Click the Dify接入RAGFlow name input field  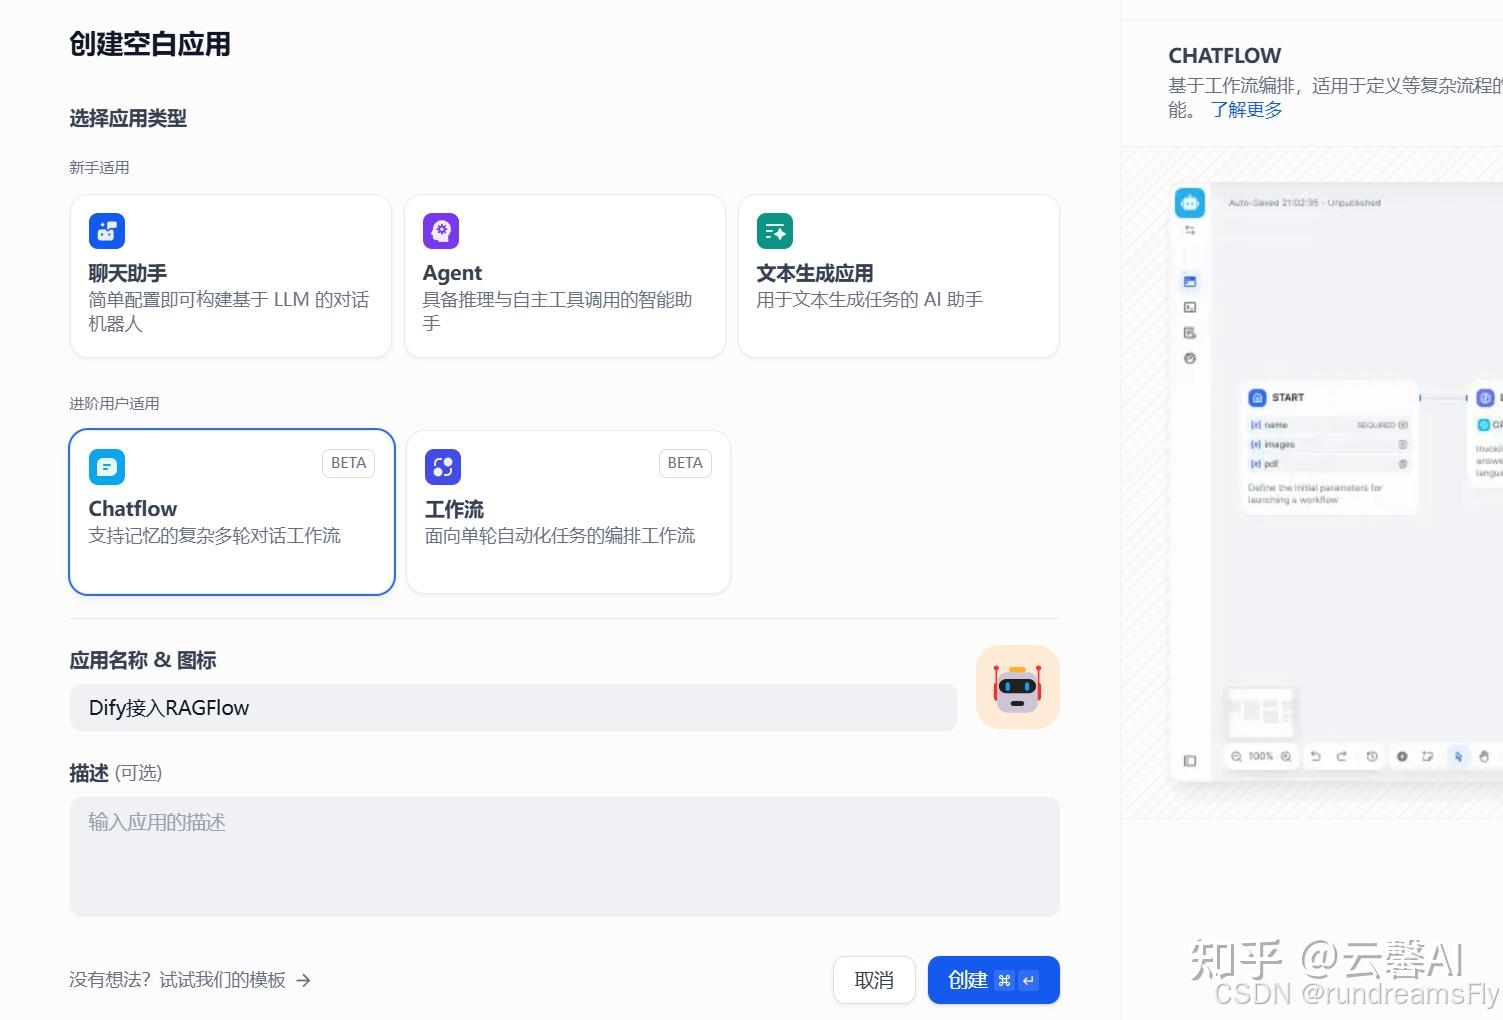513,707
